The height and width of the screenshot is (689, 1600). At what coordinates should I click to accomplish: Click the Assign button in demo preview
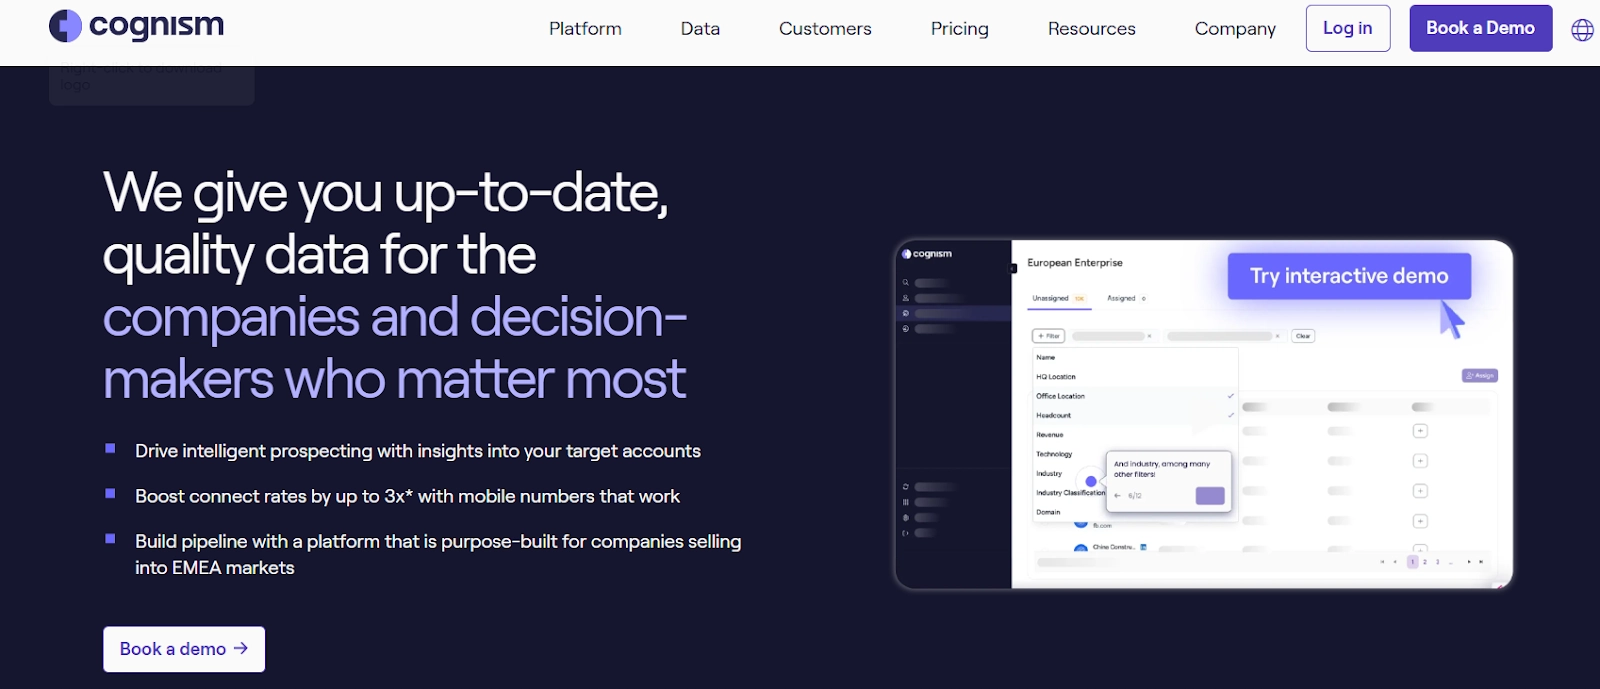click(1480, 376)
